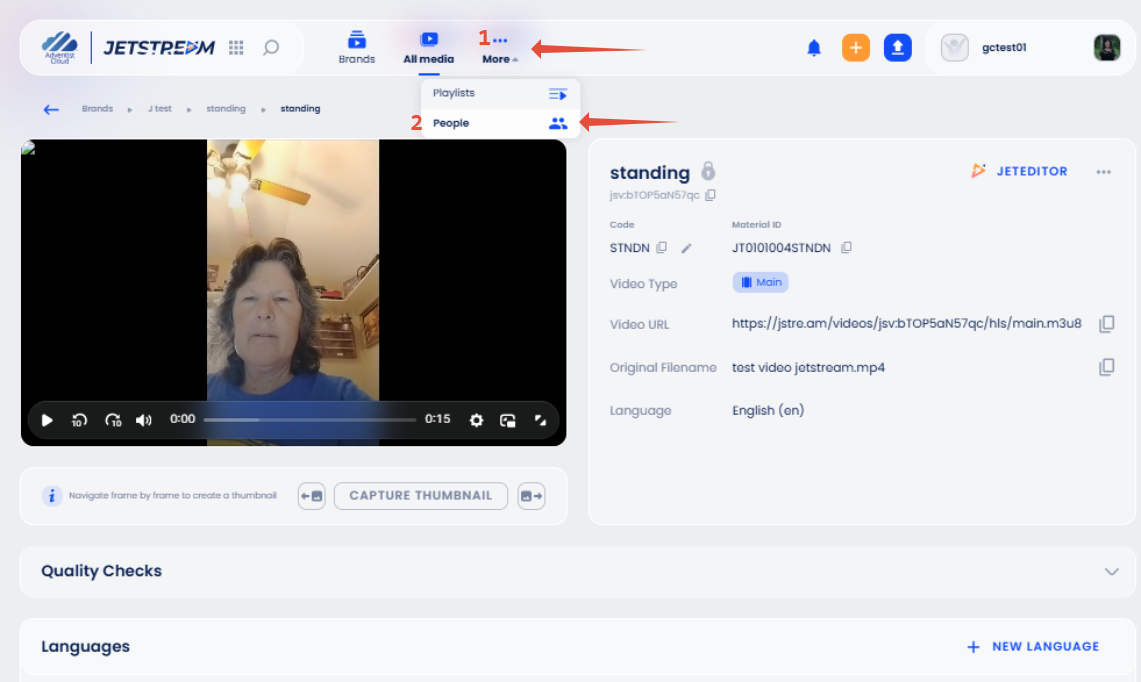The image size is (1141, 682).
Task: Open JETEDITOR
Action: [x=1019, y=171]
